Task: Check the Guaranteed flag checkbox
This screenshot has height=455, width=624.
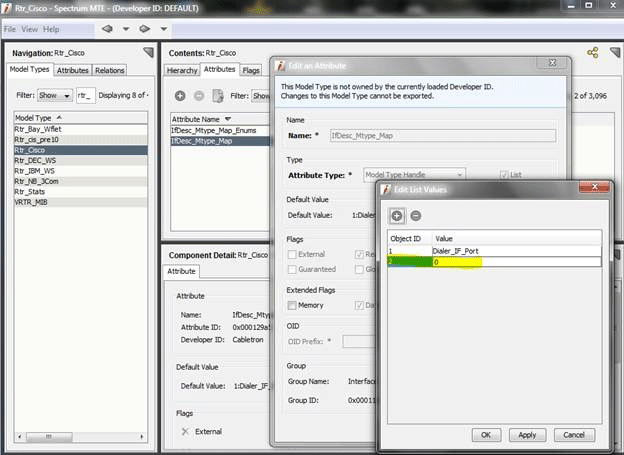Action: 293,269
